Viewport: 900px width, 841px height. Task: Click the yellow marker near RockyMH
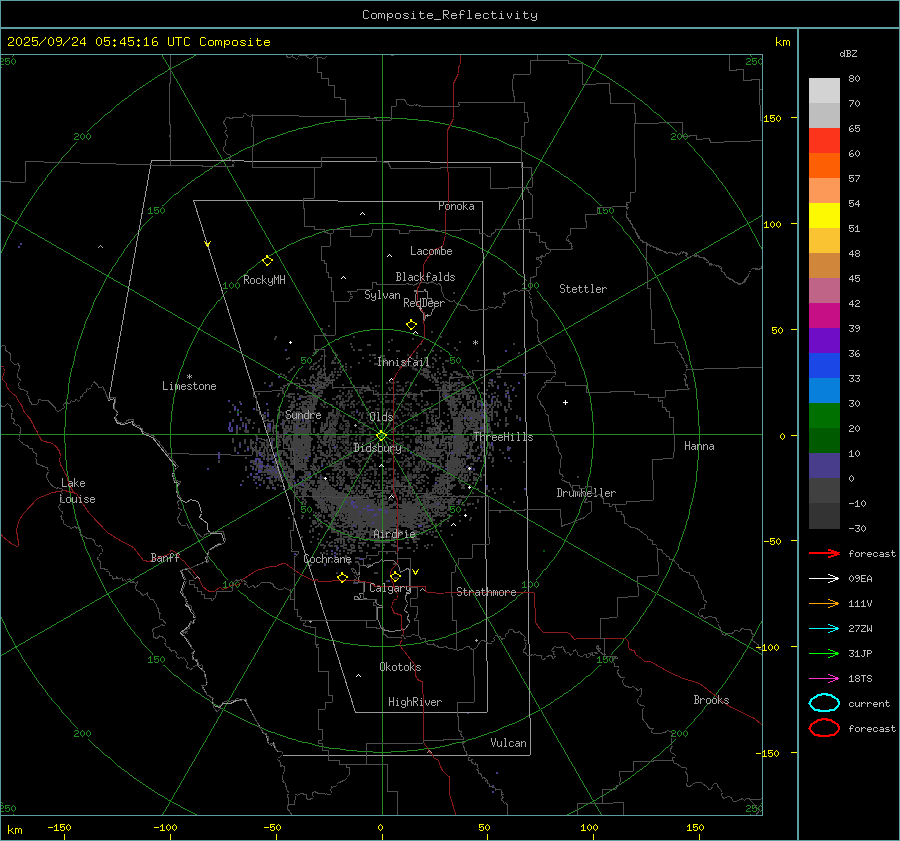pyautogui.click(x=267, y=260)
